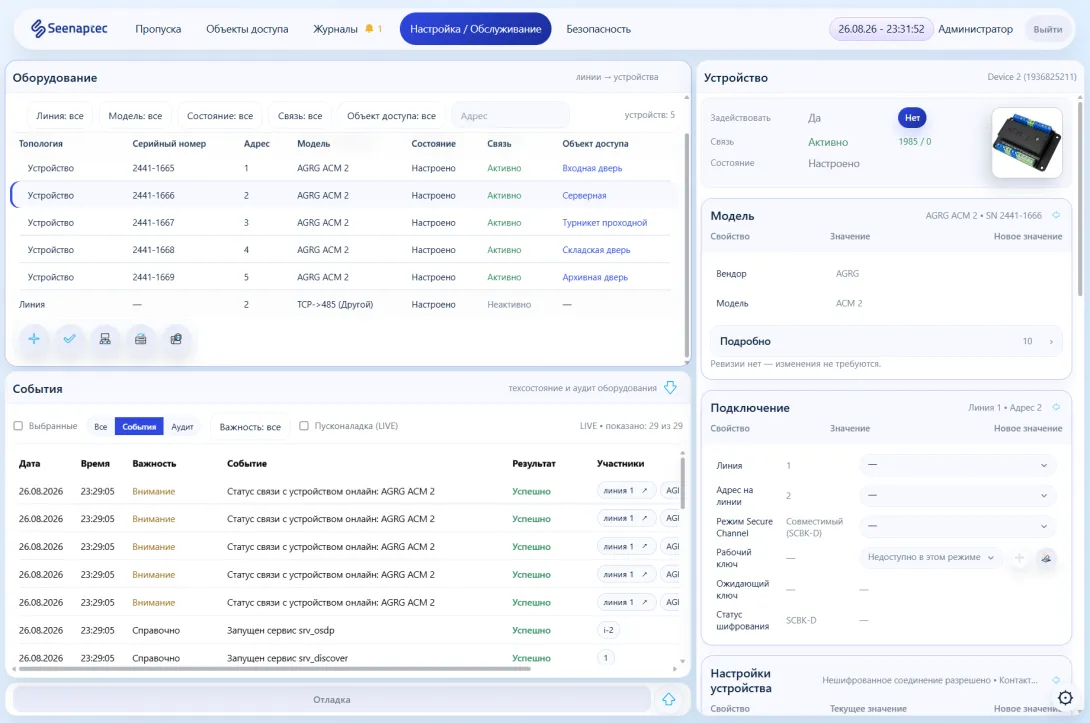
Task: Select device row with serial 2441-1667
Action: coord(344,222)
